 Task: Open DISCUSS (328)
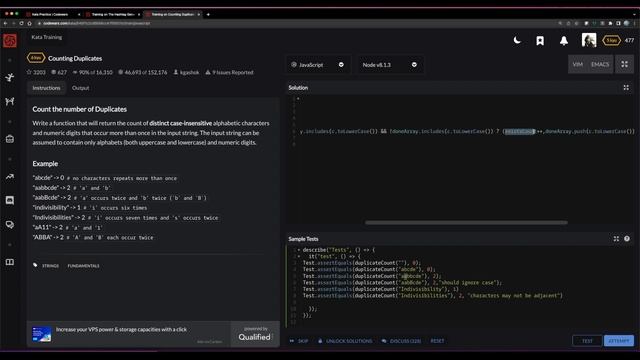pos(402,341)
